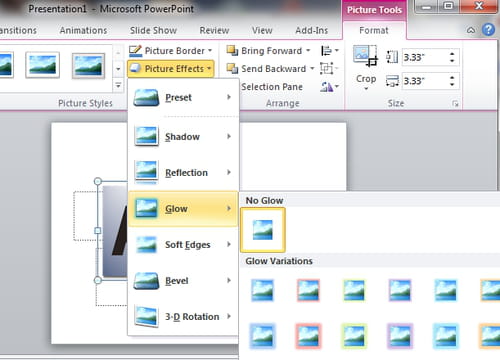Select the Glow menu entry
This screenshot has height=360, width=500.
click(183, 209)
